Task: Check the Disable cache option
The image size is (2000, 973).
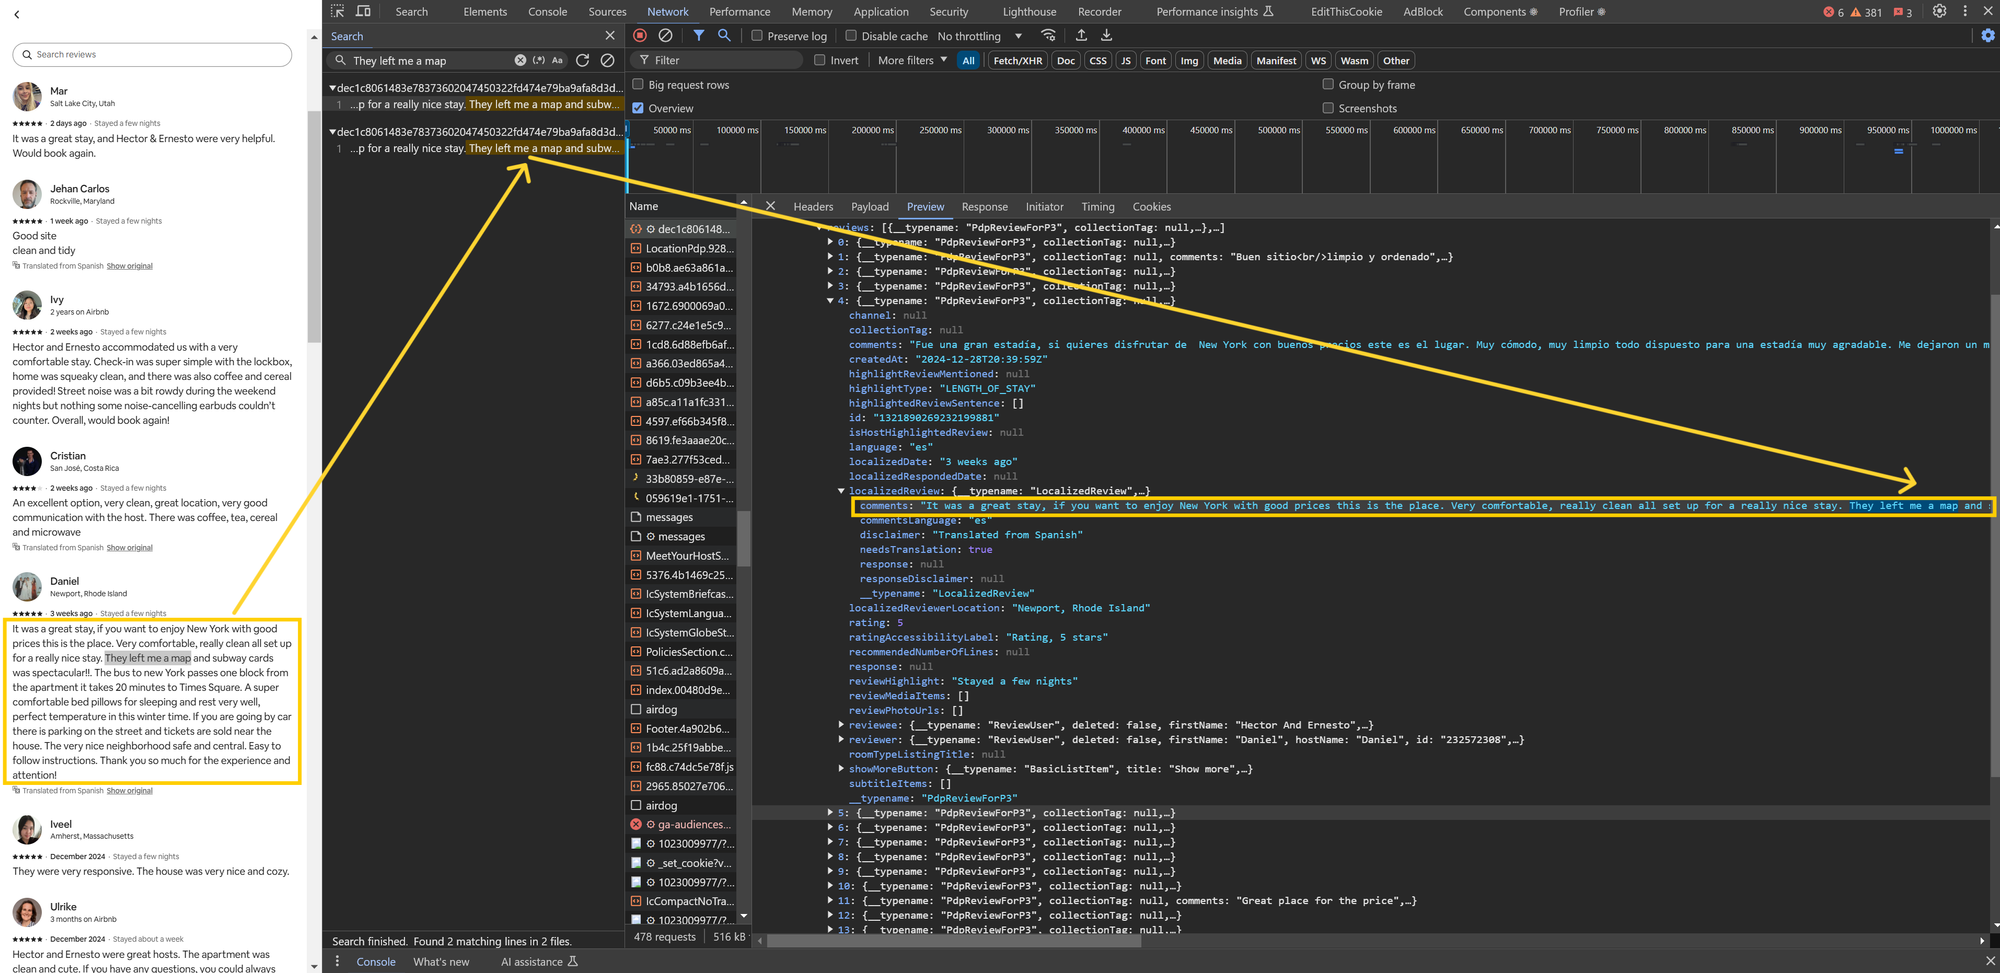Action: tap(851, 36)
